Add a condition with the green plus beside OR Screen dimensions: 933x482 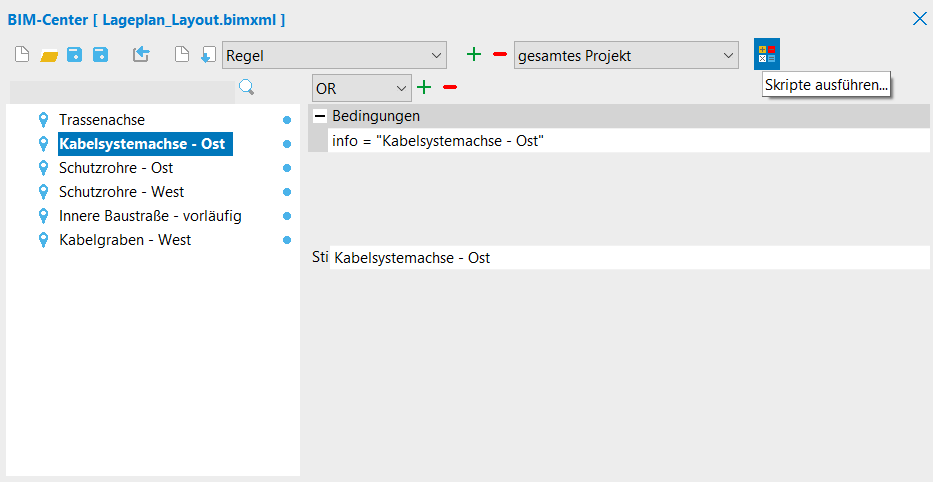click(x=424, y=88)
